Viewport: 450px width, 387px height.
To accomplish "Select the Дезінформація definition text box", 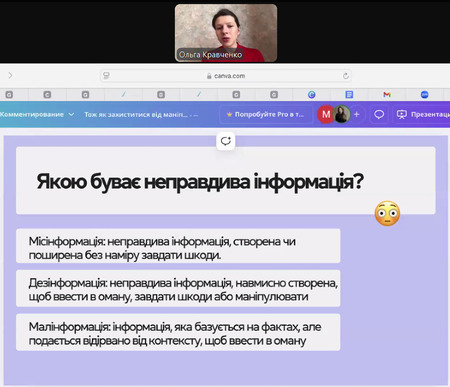I will [178, 288].
